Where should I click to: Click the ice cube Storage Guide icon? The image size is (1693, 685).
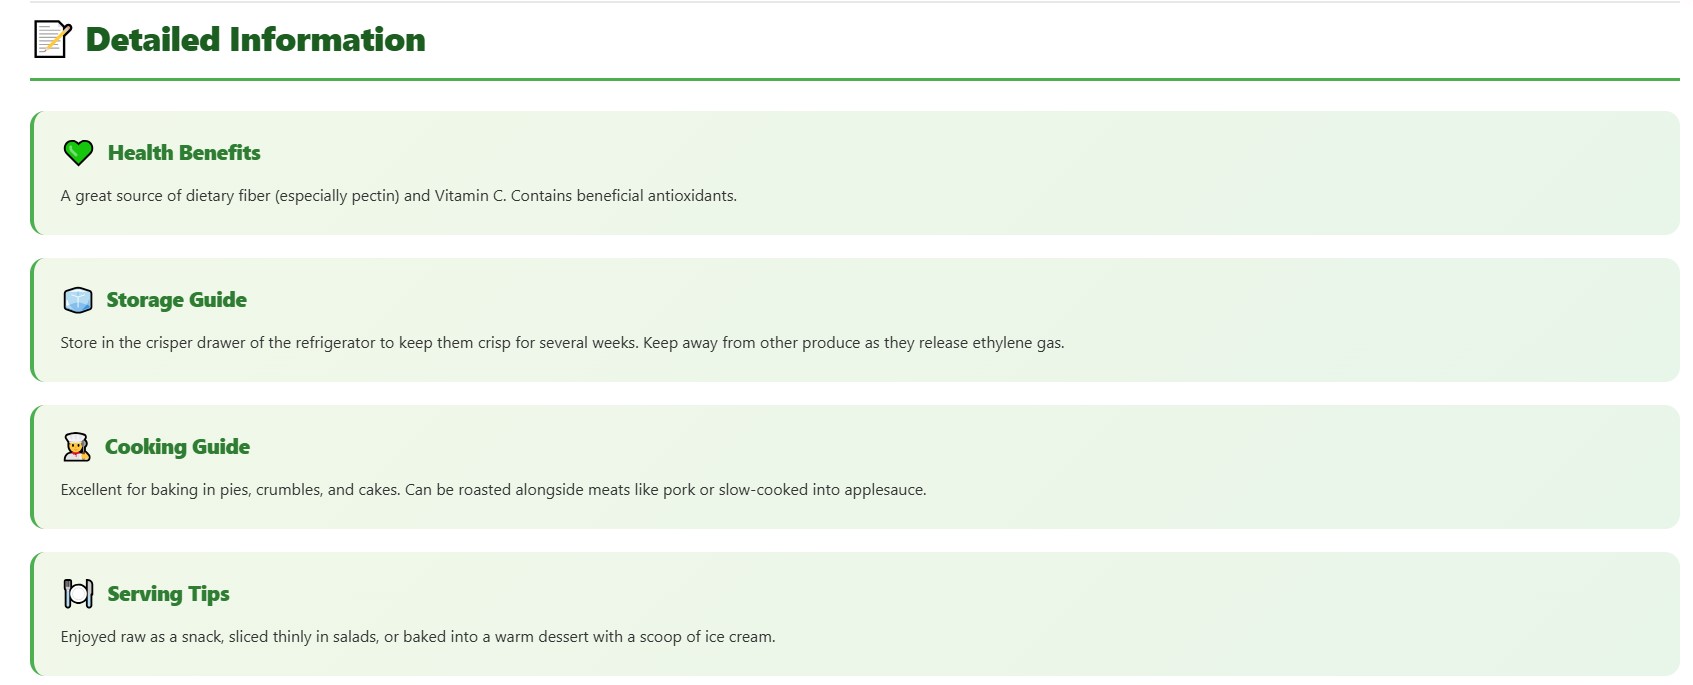coord(78,300)
